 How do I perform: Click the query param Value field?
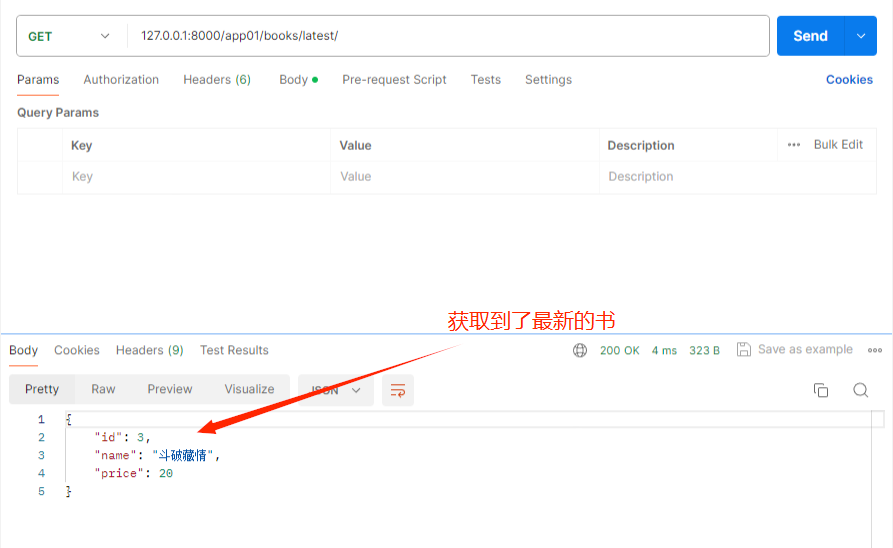[x=465, y=177]
